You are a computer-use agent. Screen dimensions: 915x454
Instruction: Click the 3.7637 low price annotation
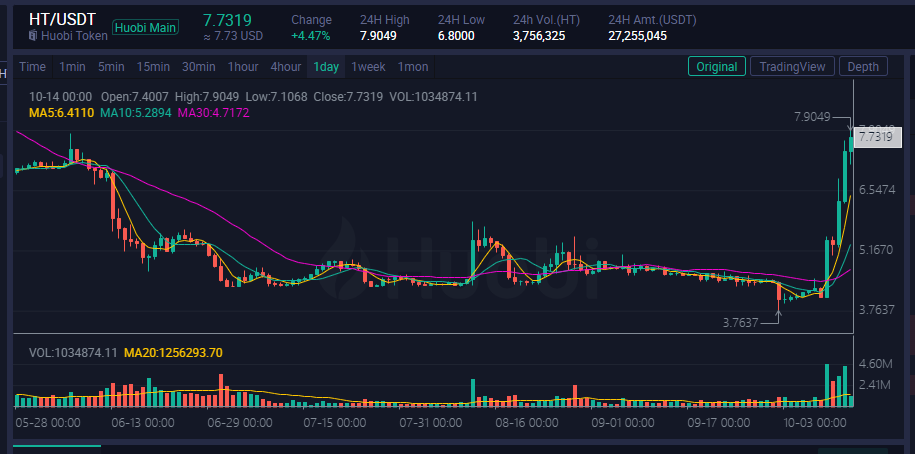(x=740, y=322)
